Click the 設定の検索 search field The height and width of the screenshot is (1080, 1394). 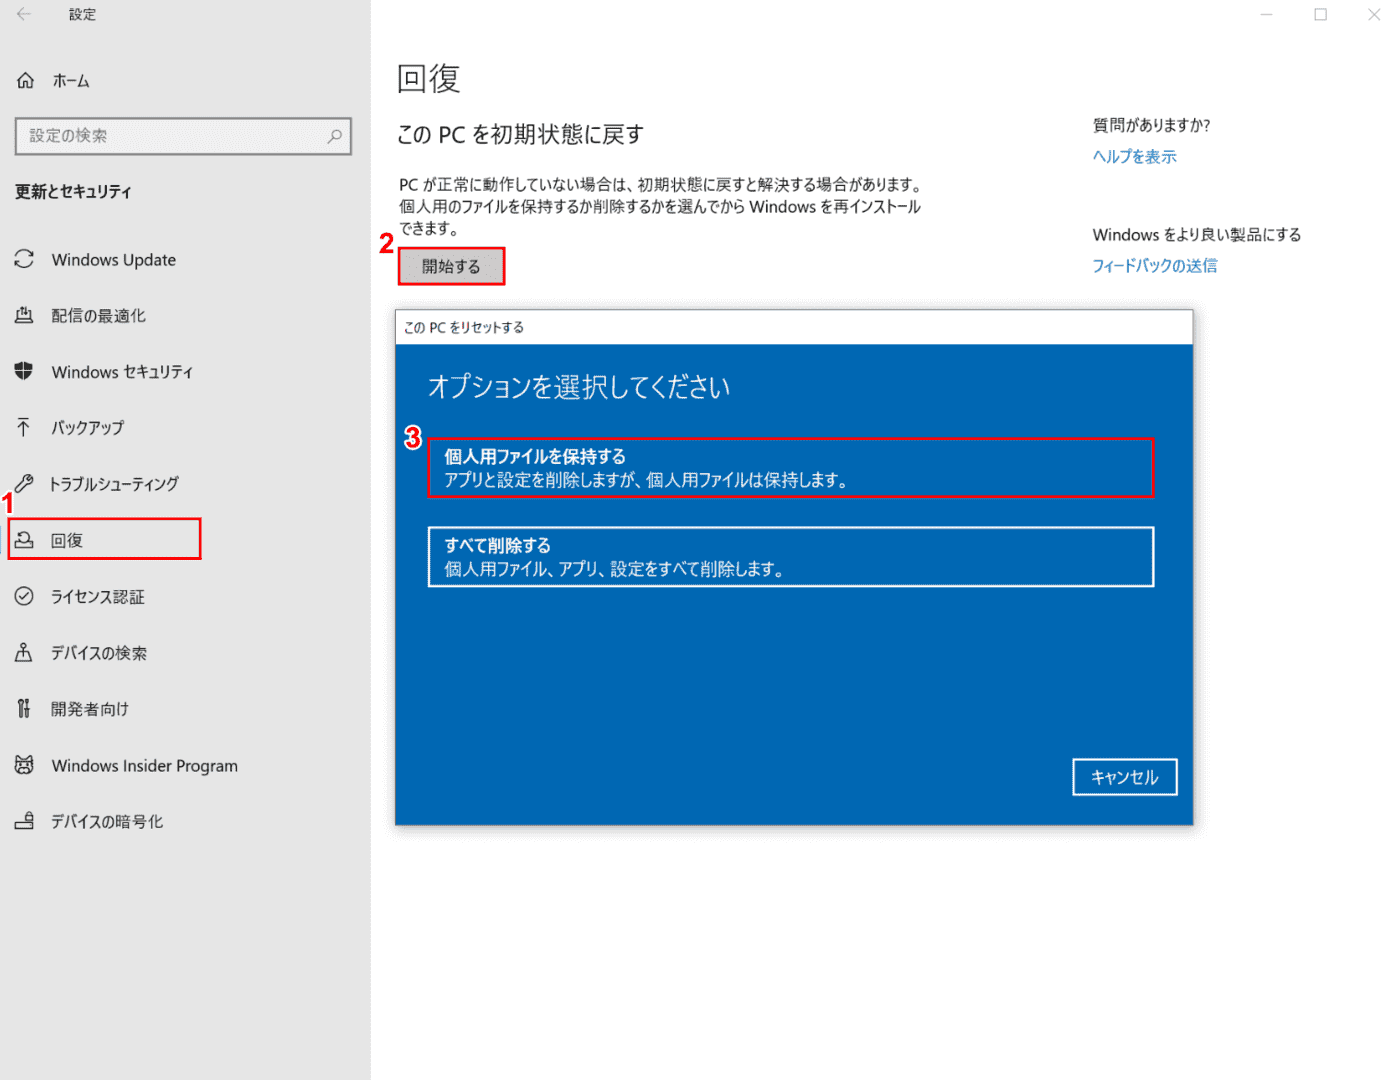point(183,136)
